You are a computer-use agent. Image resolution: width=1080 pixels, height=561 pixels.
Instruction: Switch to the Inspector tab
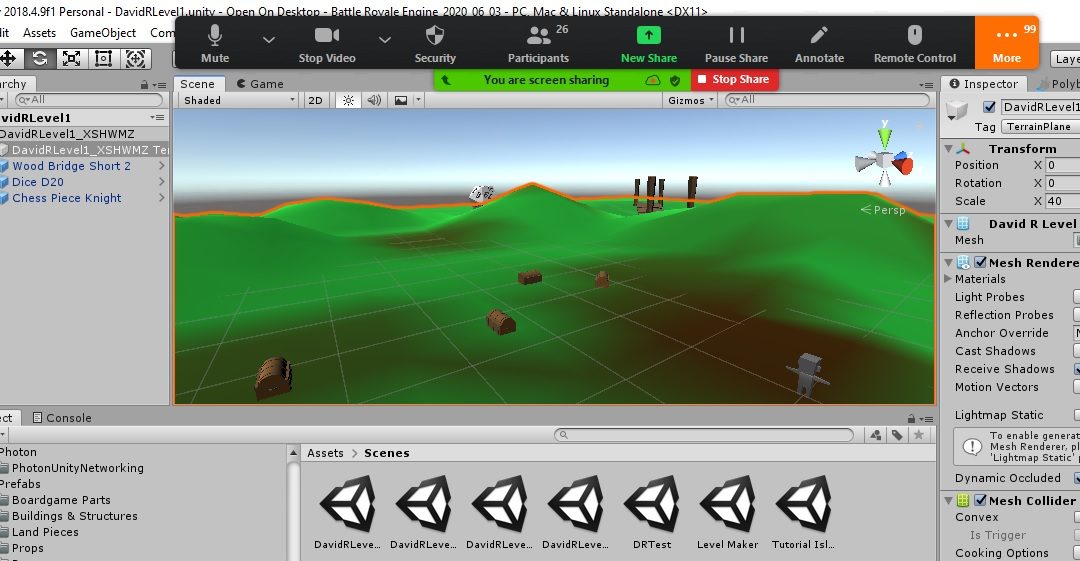coord(984,84)
